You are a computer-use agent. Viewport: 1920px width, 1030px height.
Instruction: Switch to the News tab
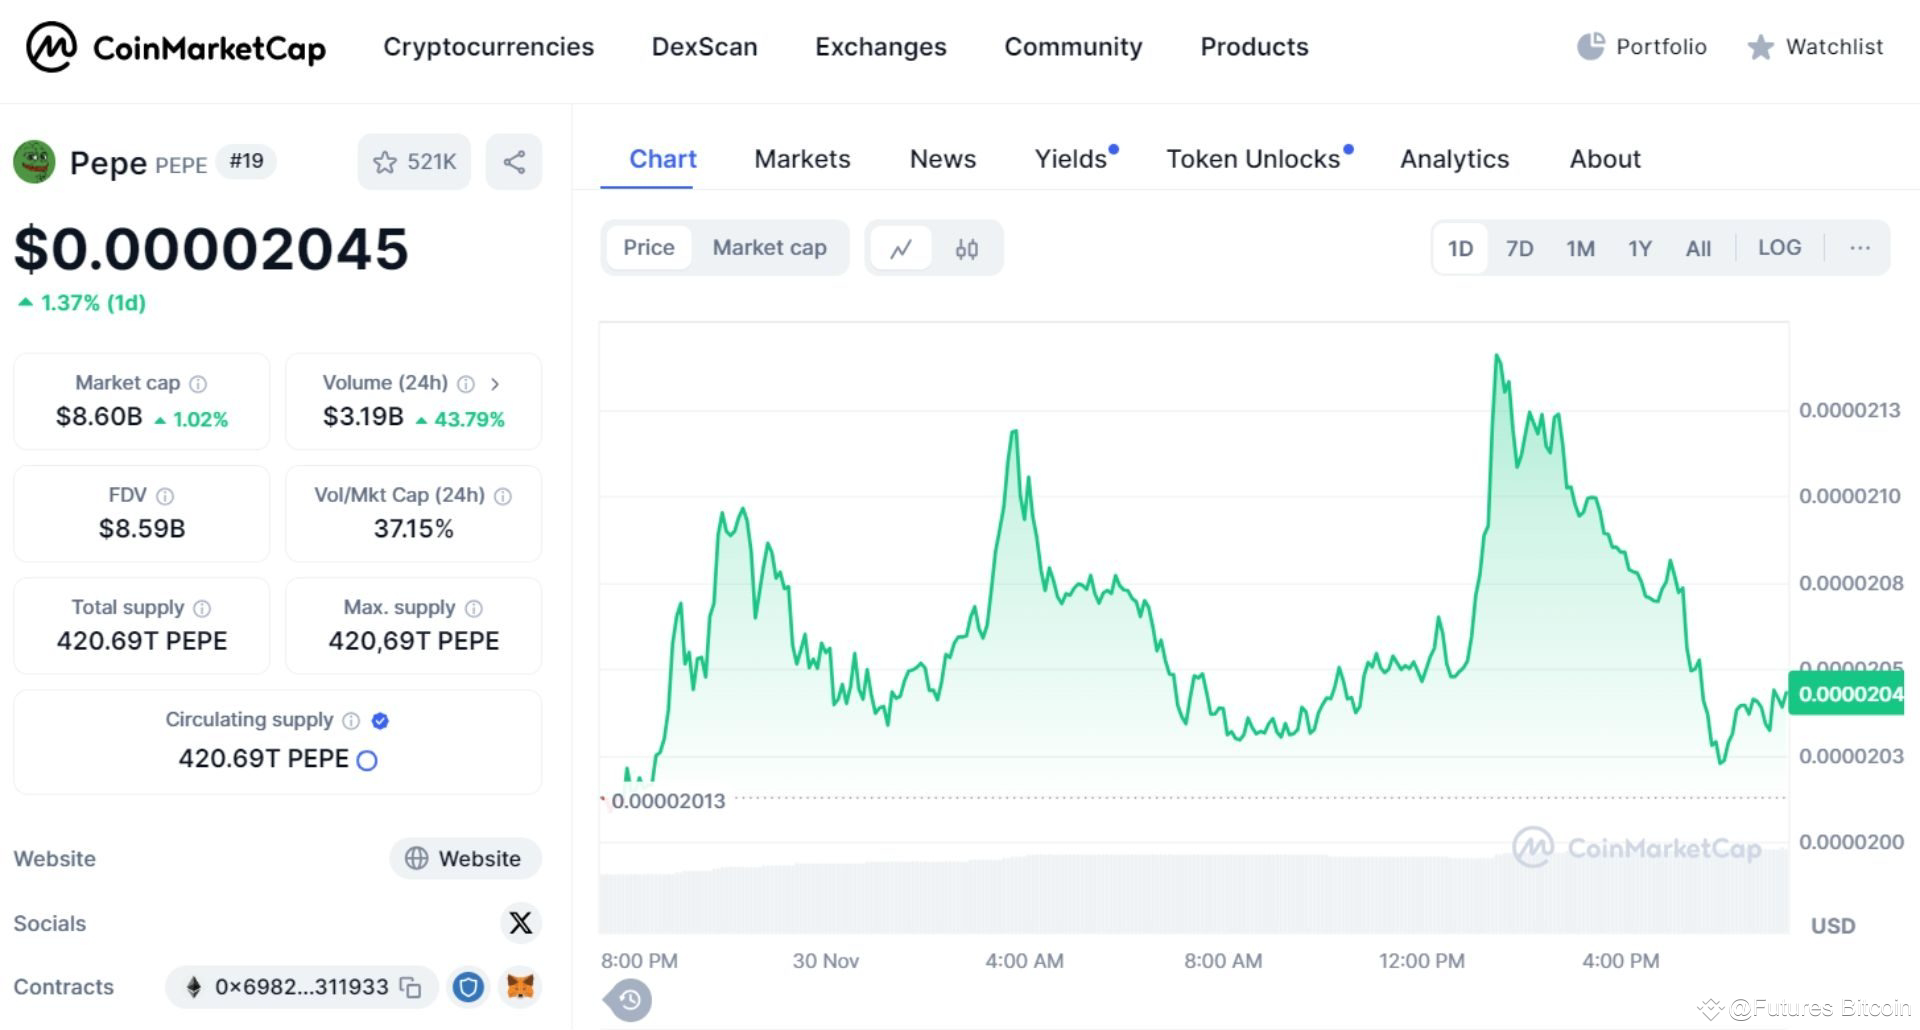coord(943,159)
